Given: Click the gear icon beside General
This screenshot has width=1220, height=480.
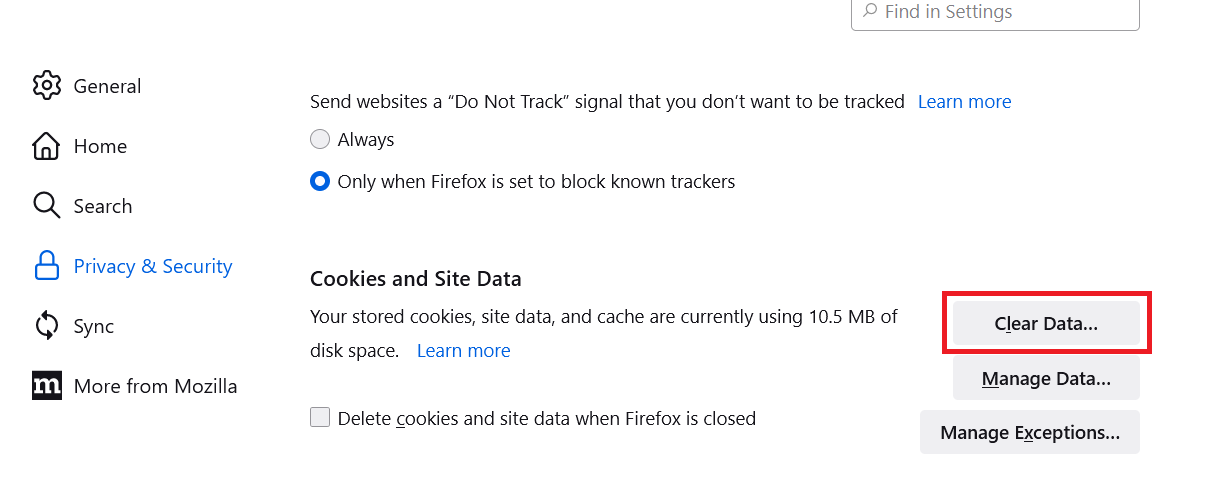Looking at the screenshot, I should (x=47, y=86).
